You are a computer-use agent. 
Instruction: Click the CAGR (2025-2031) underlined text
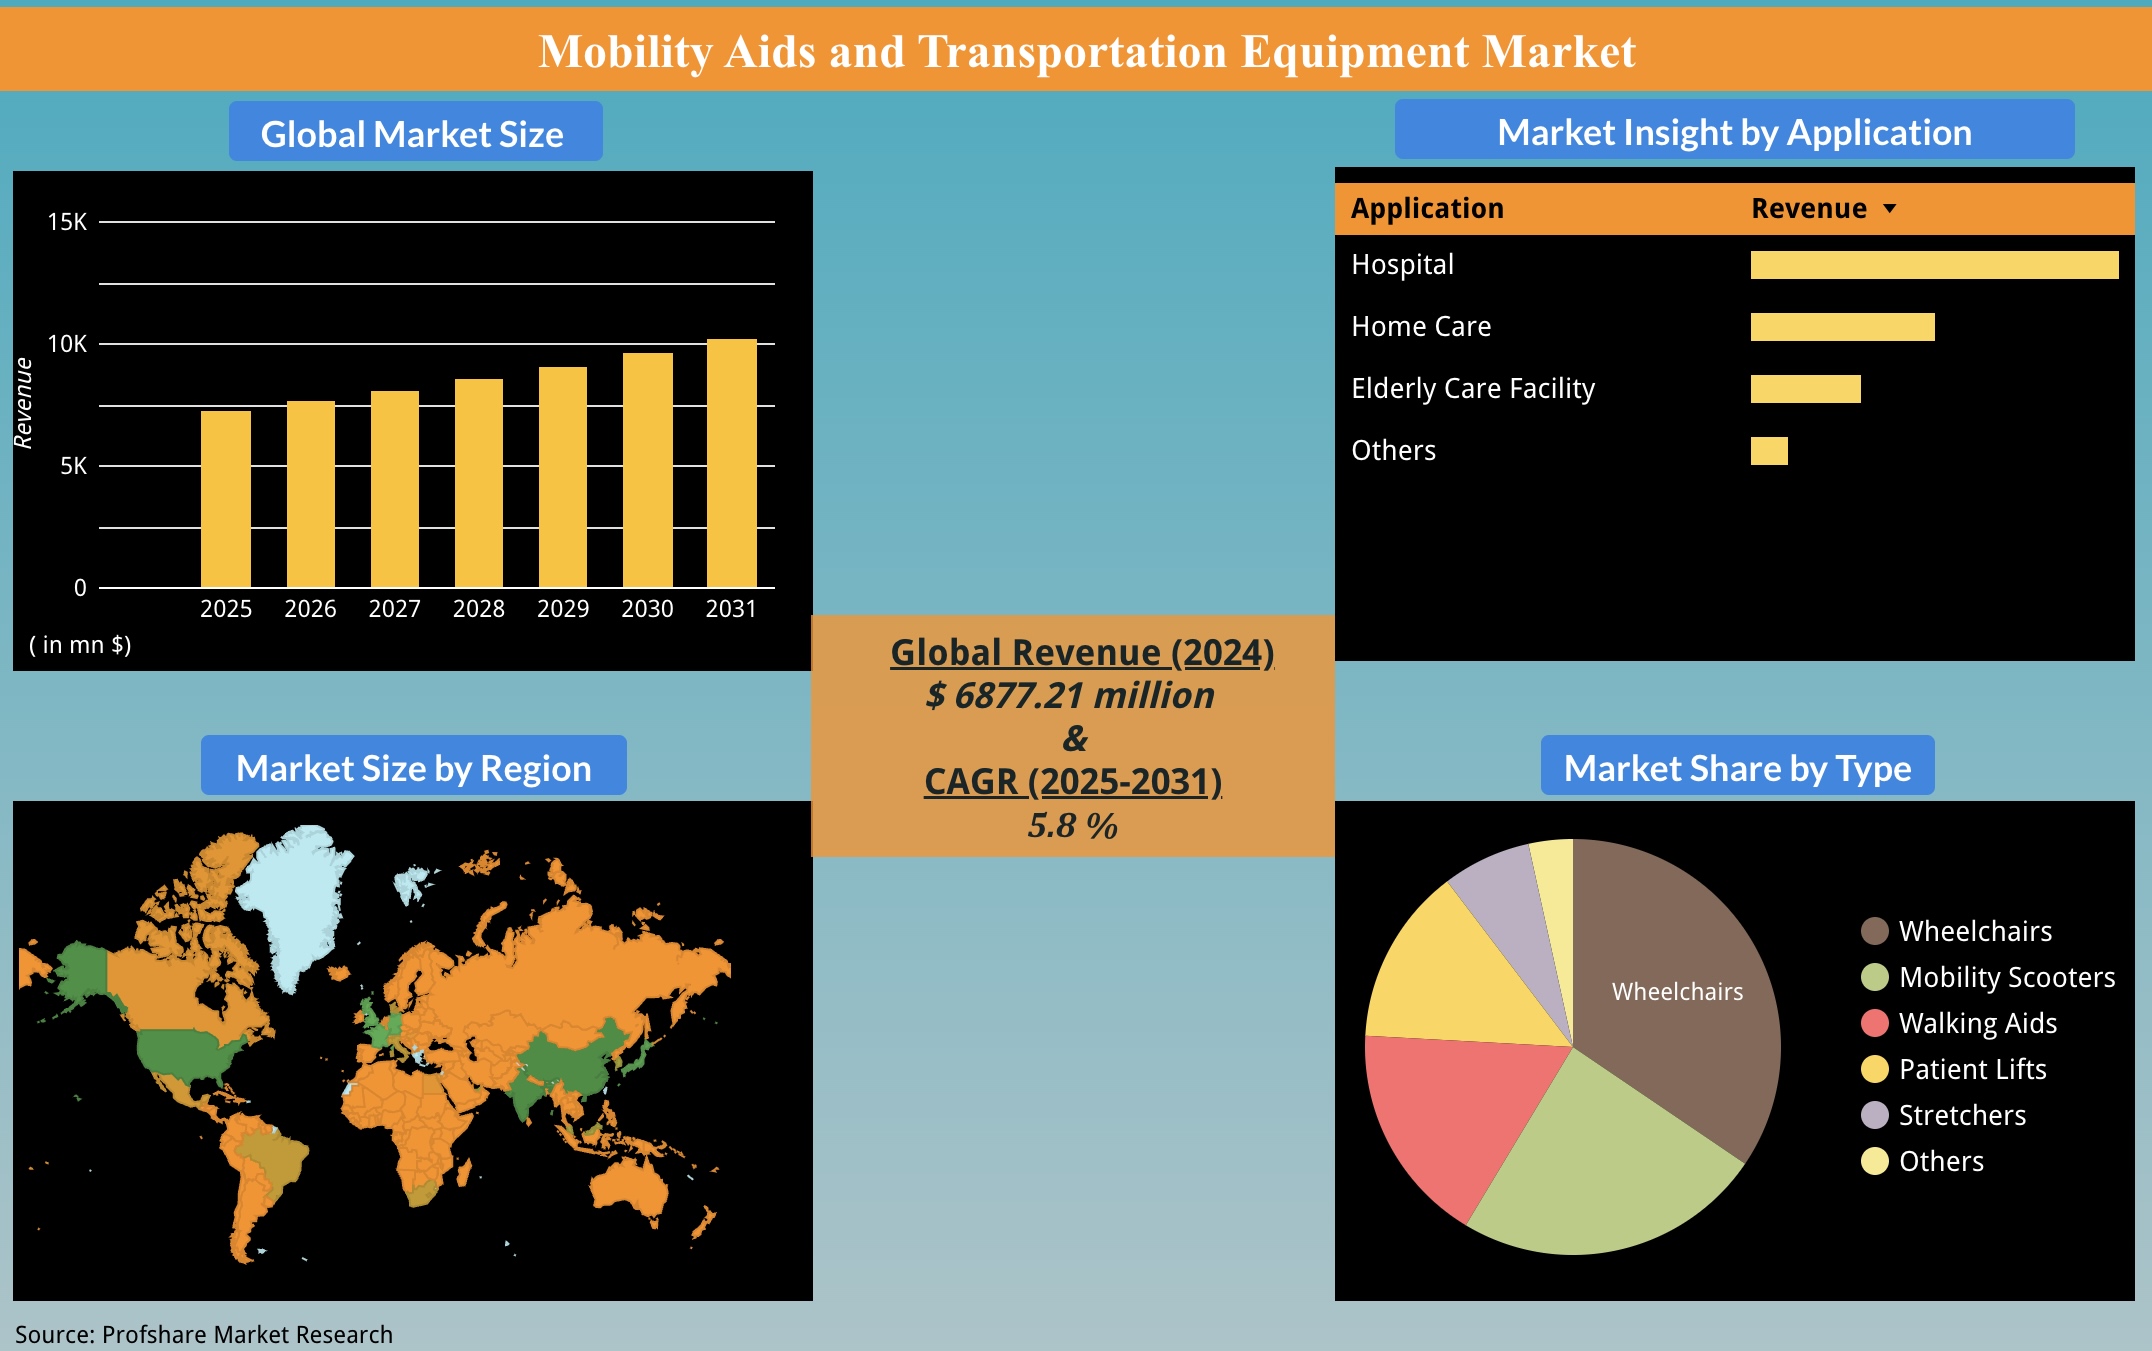(1073, 781)
